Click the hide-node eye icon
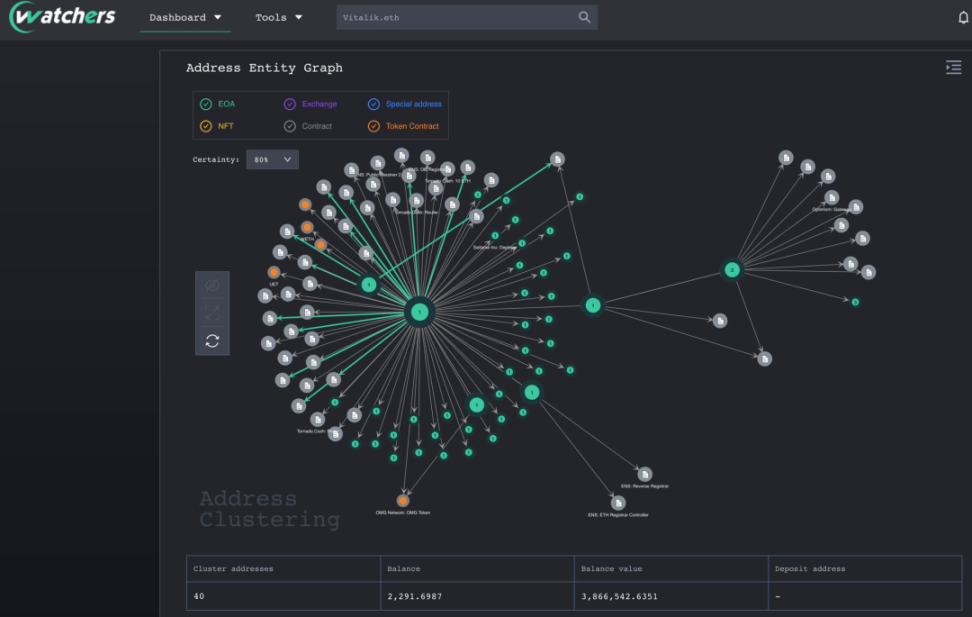972x617 pixels. (212, 285)
